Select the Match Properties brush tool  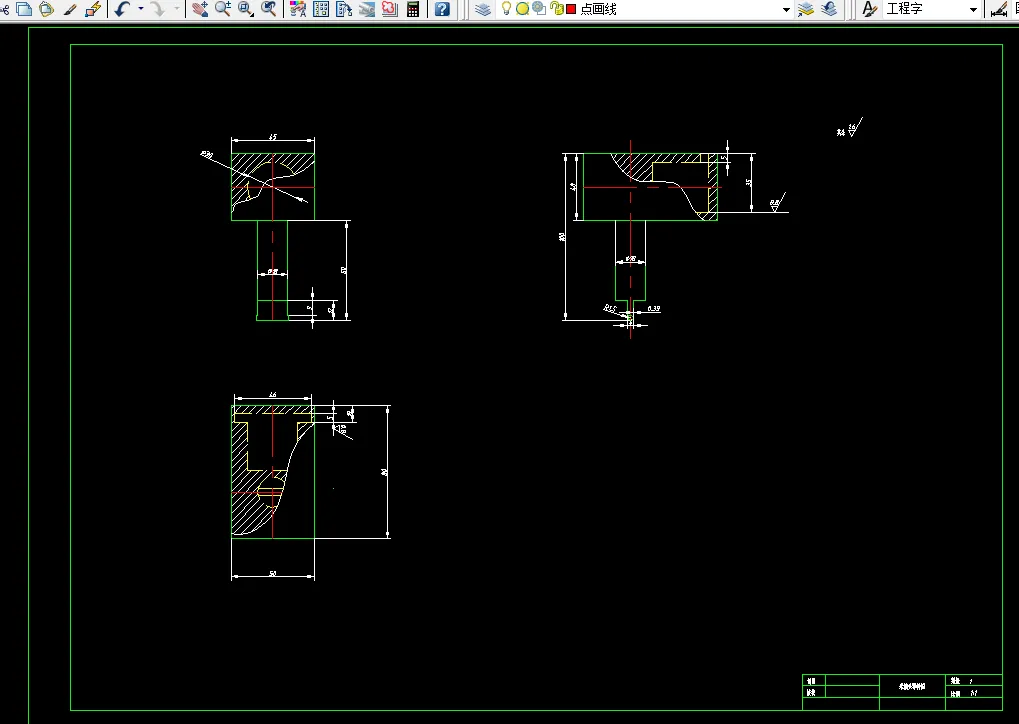click(70, 9)
